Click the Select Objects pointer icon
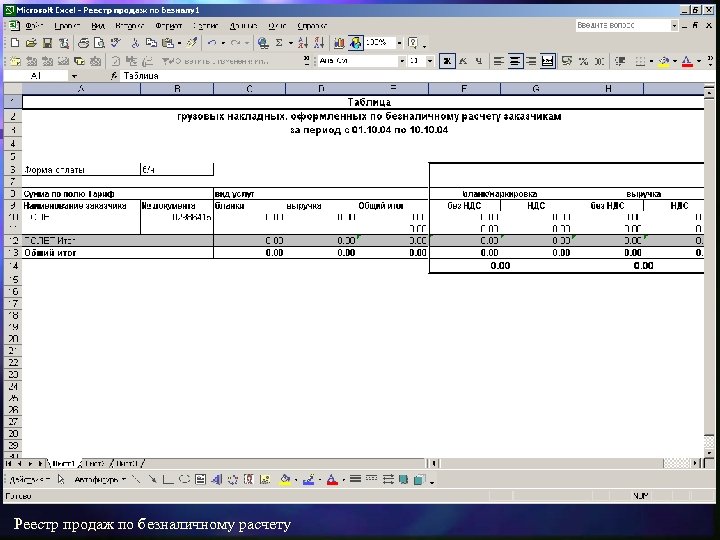 [61, 480]
